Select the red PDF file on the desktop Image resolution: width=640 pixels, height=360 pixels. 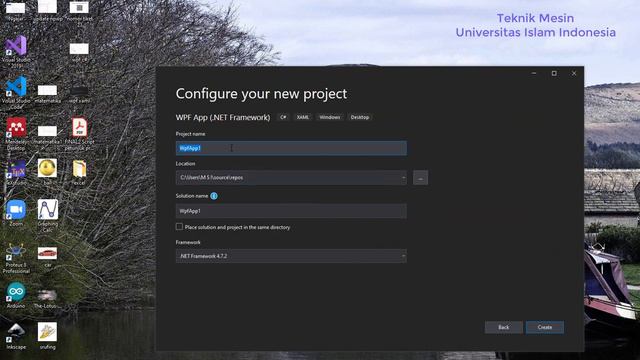(79, 133)
